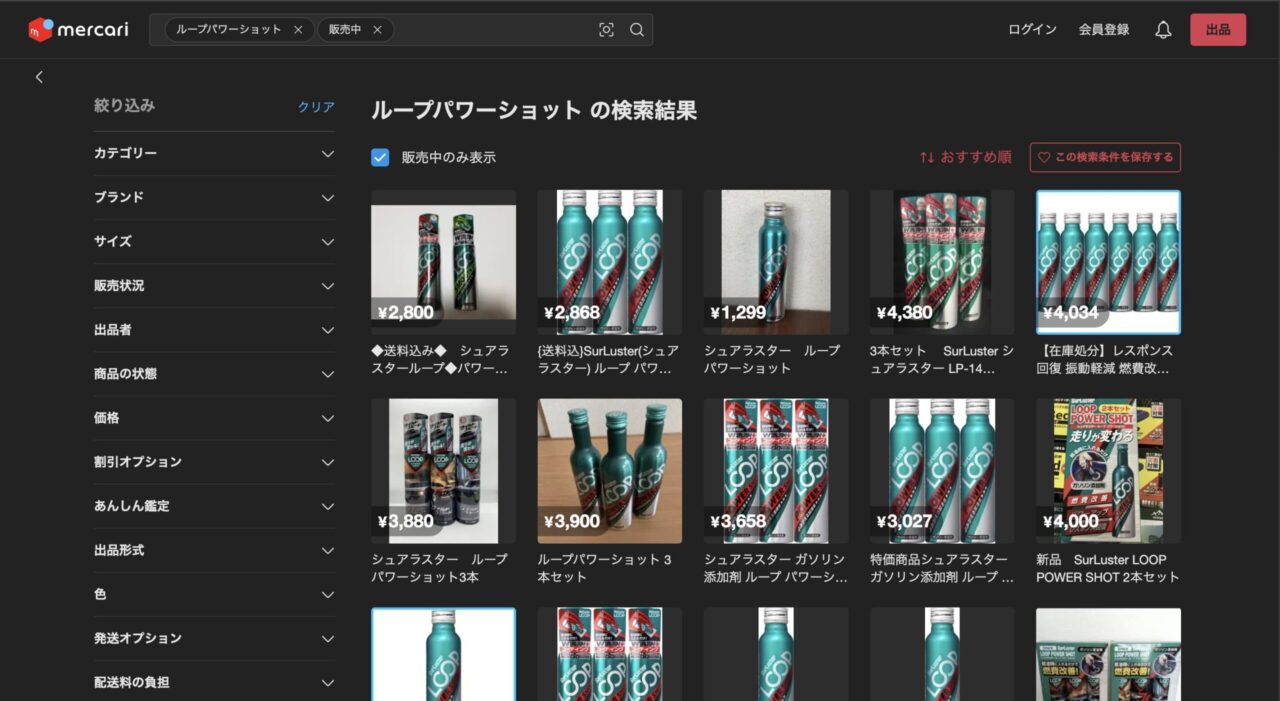Expand the 出品者 filter
The height and width of the screenshot is (701, 1280).
pos(214,330)
